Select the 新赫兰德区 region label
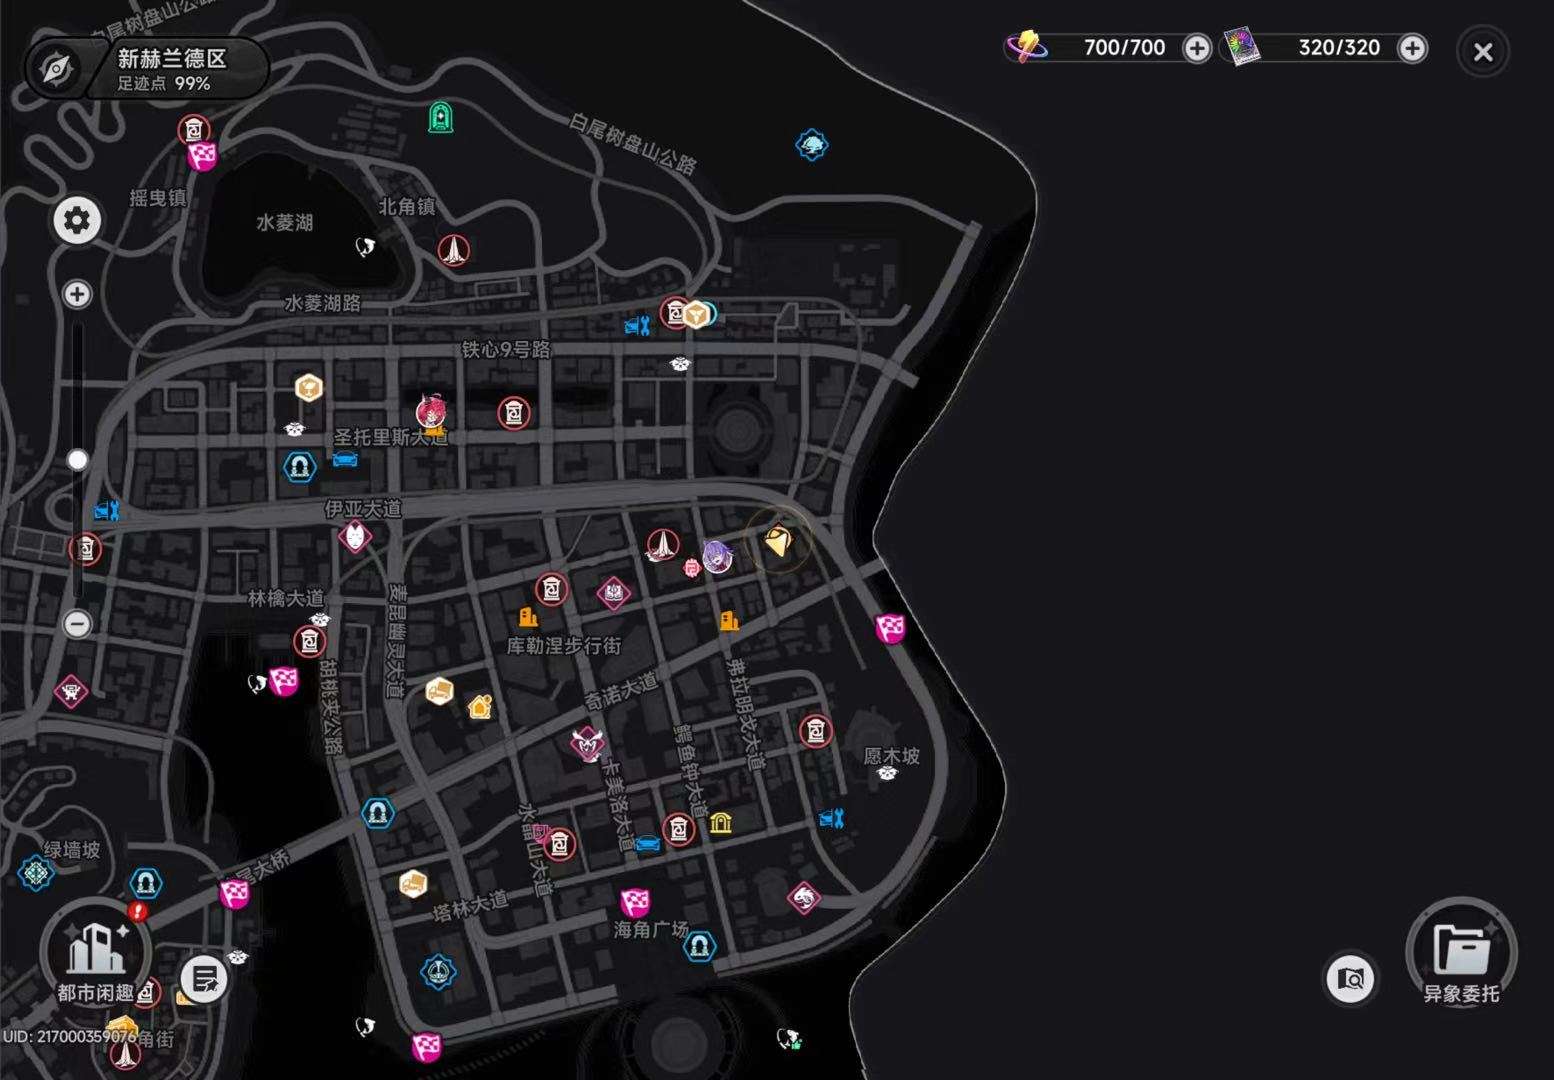The width and height of the screenshot is (1554, 1080). 172,58
